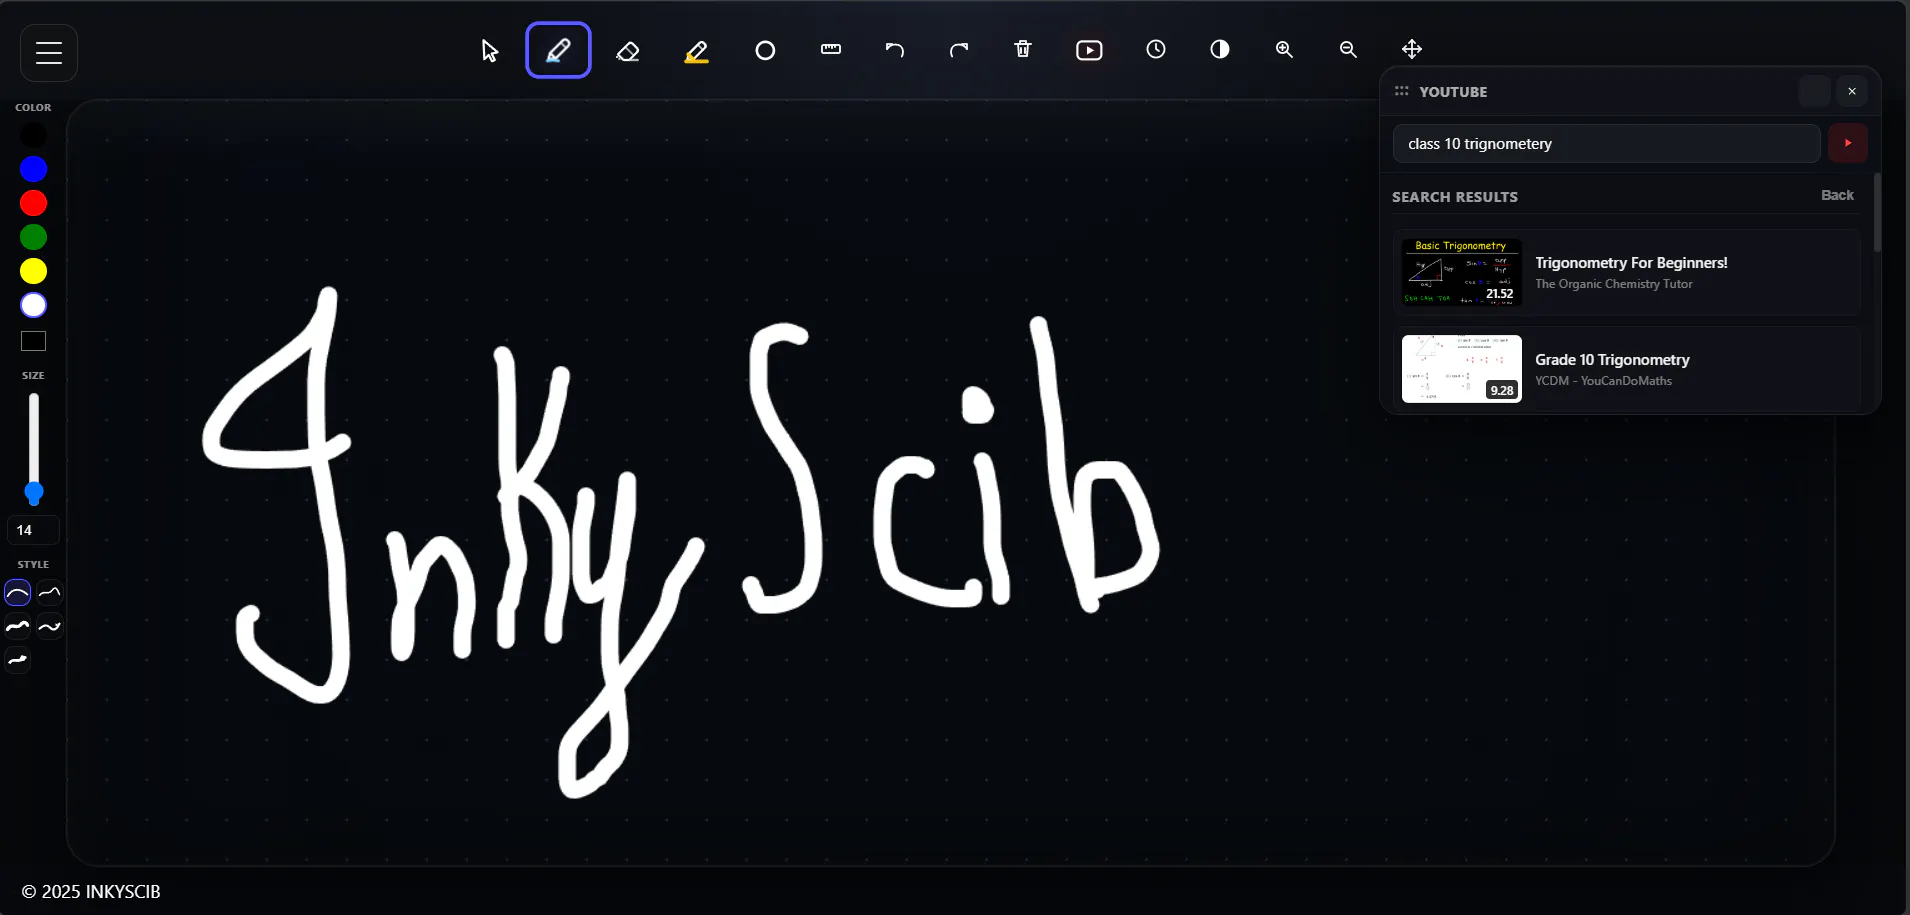Select the second stroke style in top row
The width and height of the screenshot is (1910, 915).
(x=50, y=593)
